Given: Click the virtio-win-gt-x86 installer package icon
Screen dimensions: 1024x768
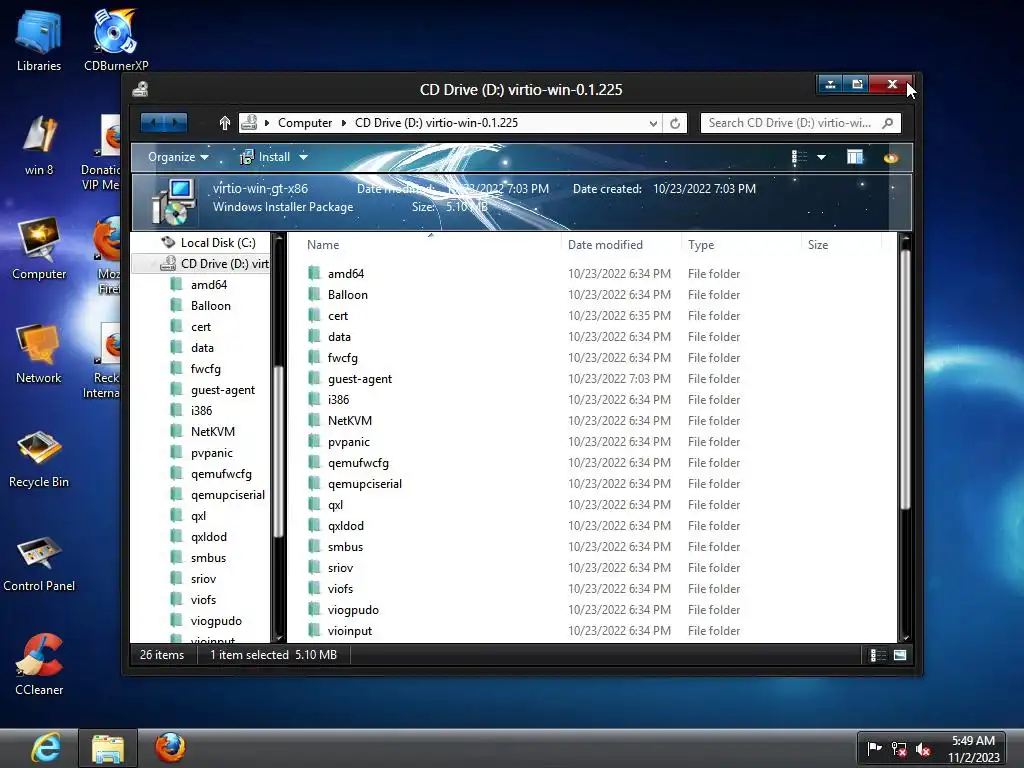Looking at the screenshot, I should [x=173, y=201].
